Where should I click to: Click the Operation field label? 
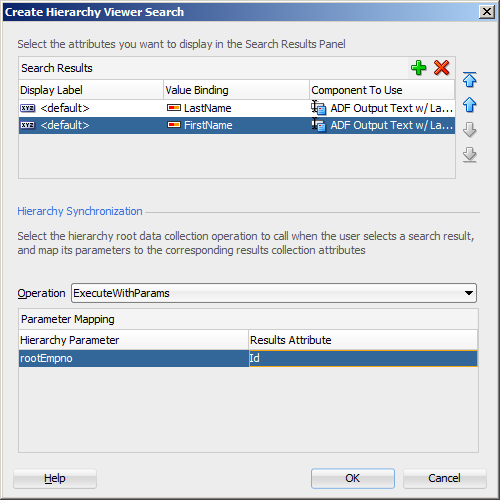point(41,293)
